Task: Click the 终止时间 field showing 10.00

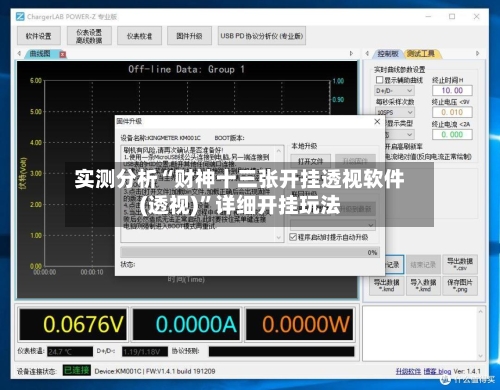Action: [x=452, y=91]
